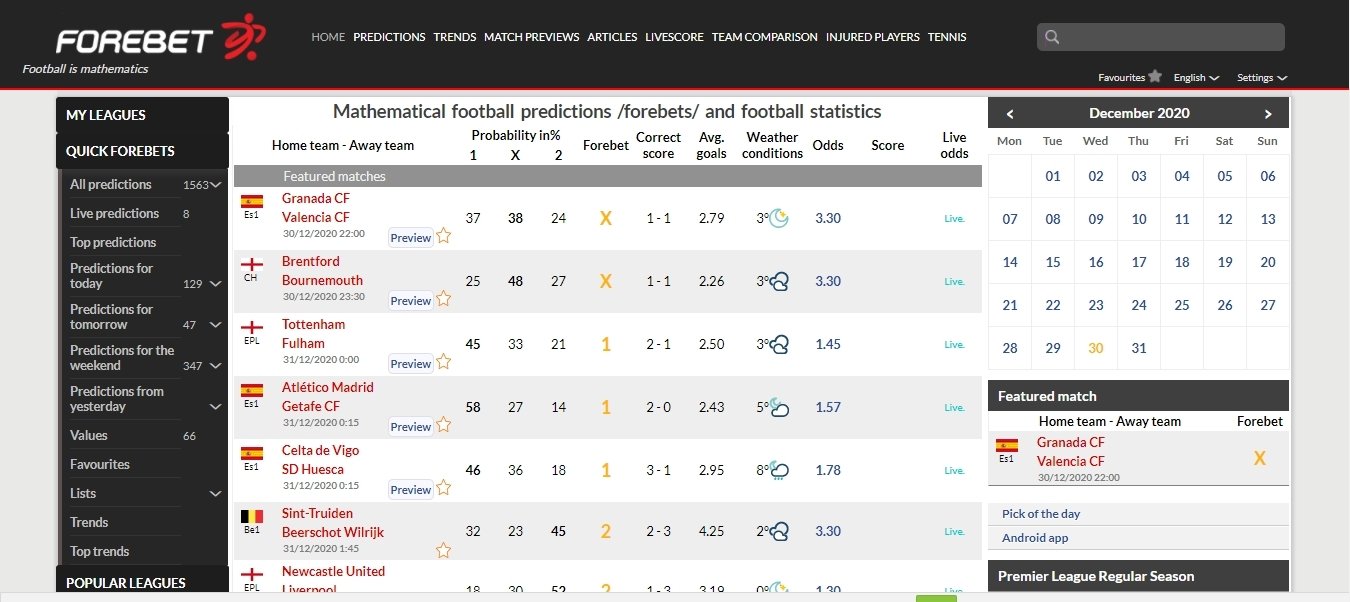Viewport: 1350px width, 602px height.
Task: Go to next month in calendar
Action: [1268, 114]
